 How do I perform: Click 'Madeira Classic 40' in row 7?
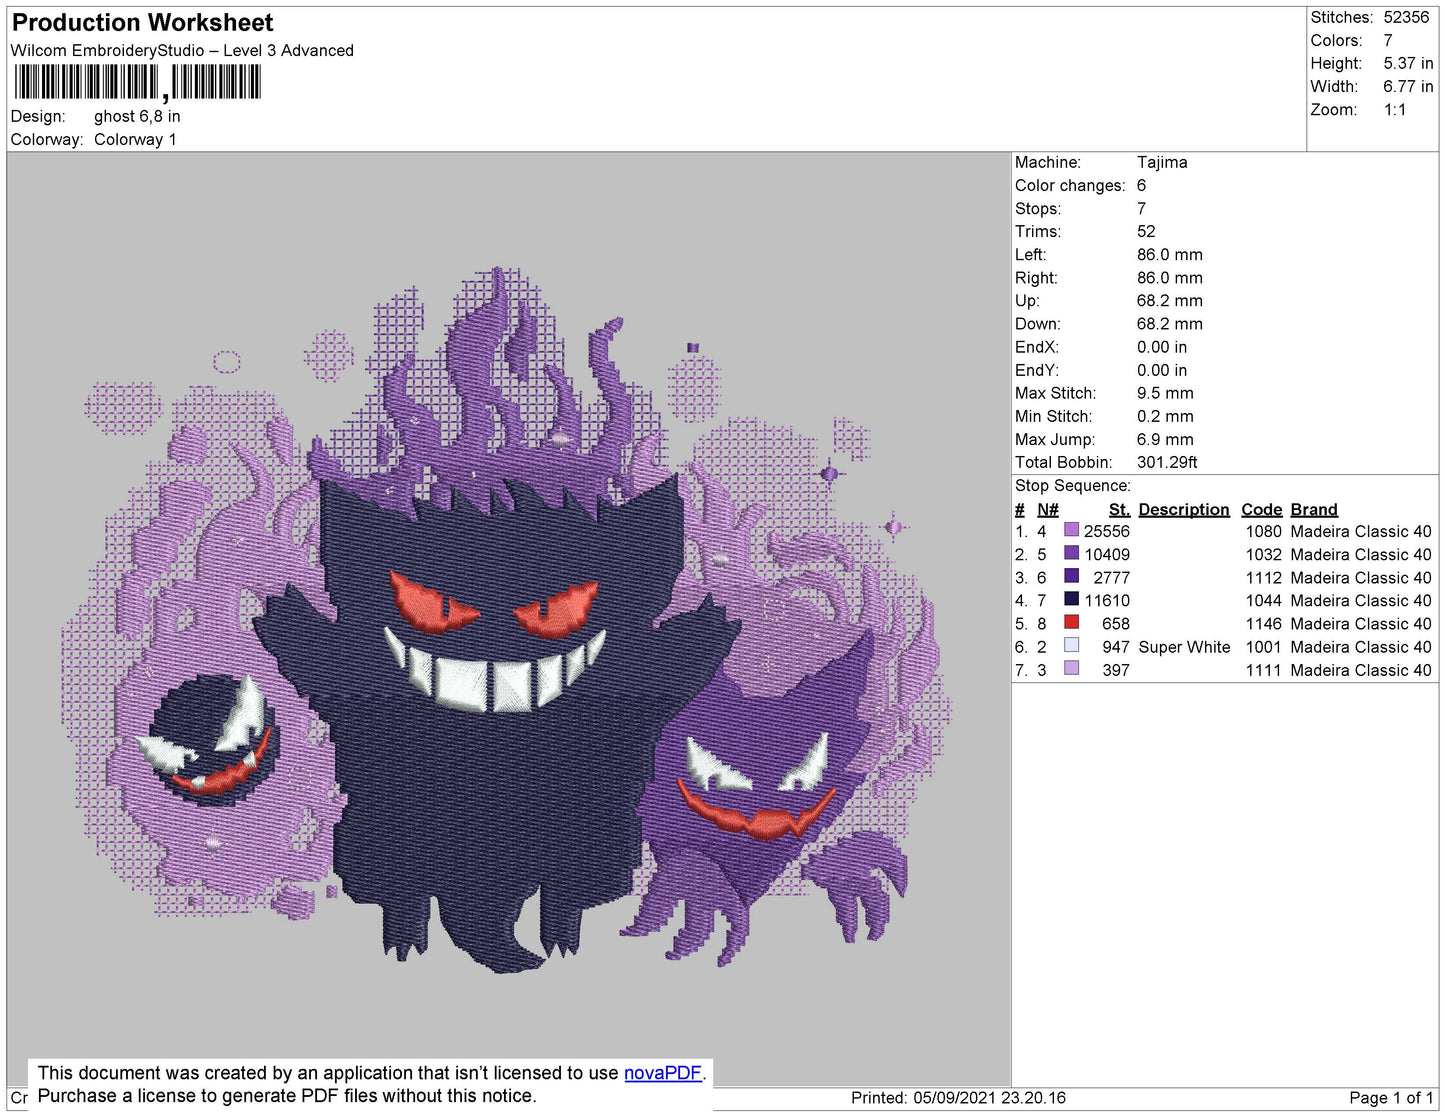(1361, 670)
